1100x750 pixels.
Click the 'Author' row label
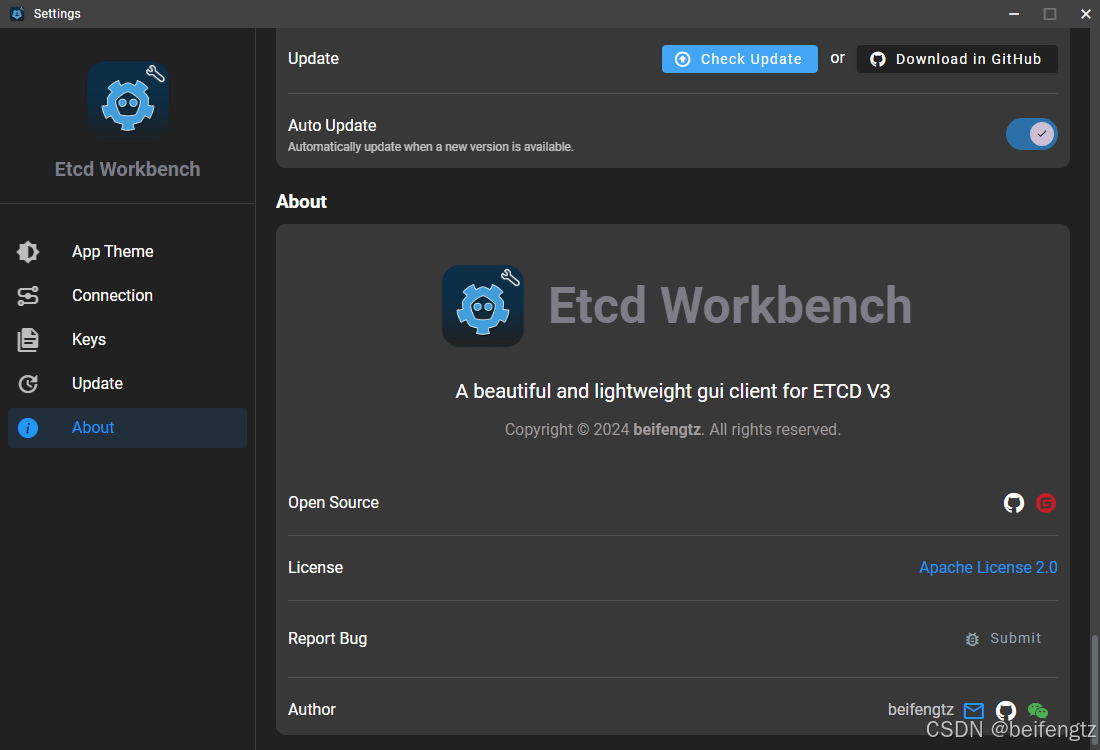312,710
